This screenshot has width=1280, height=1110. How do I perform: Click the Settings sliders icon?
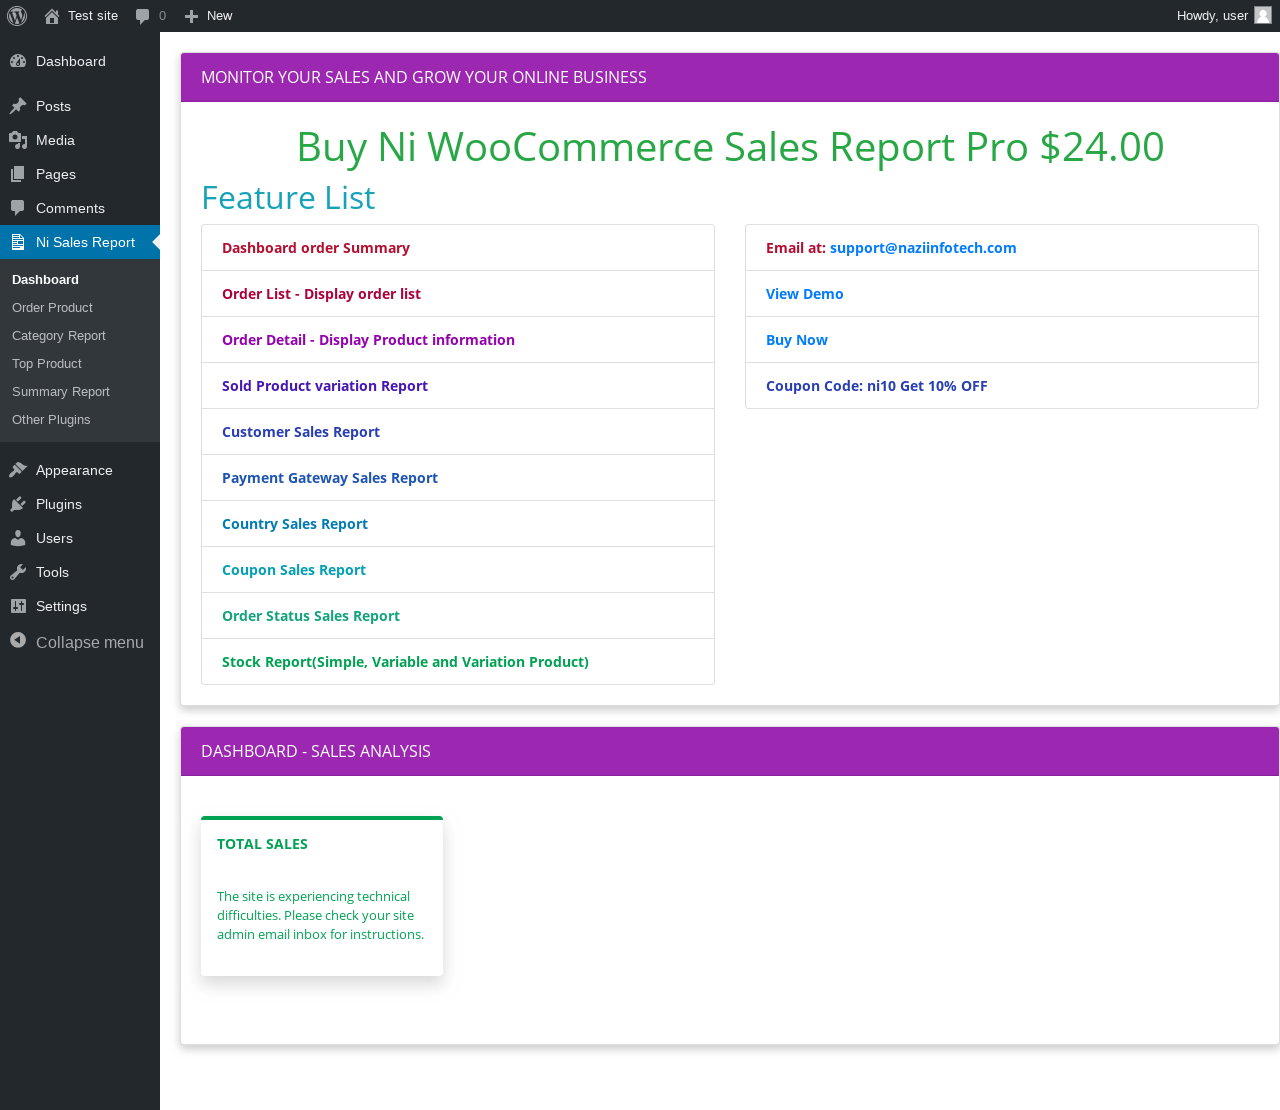18,606
